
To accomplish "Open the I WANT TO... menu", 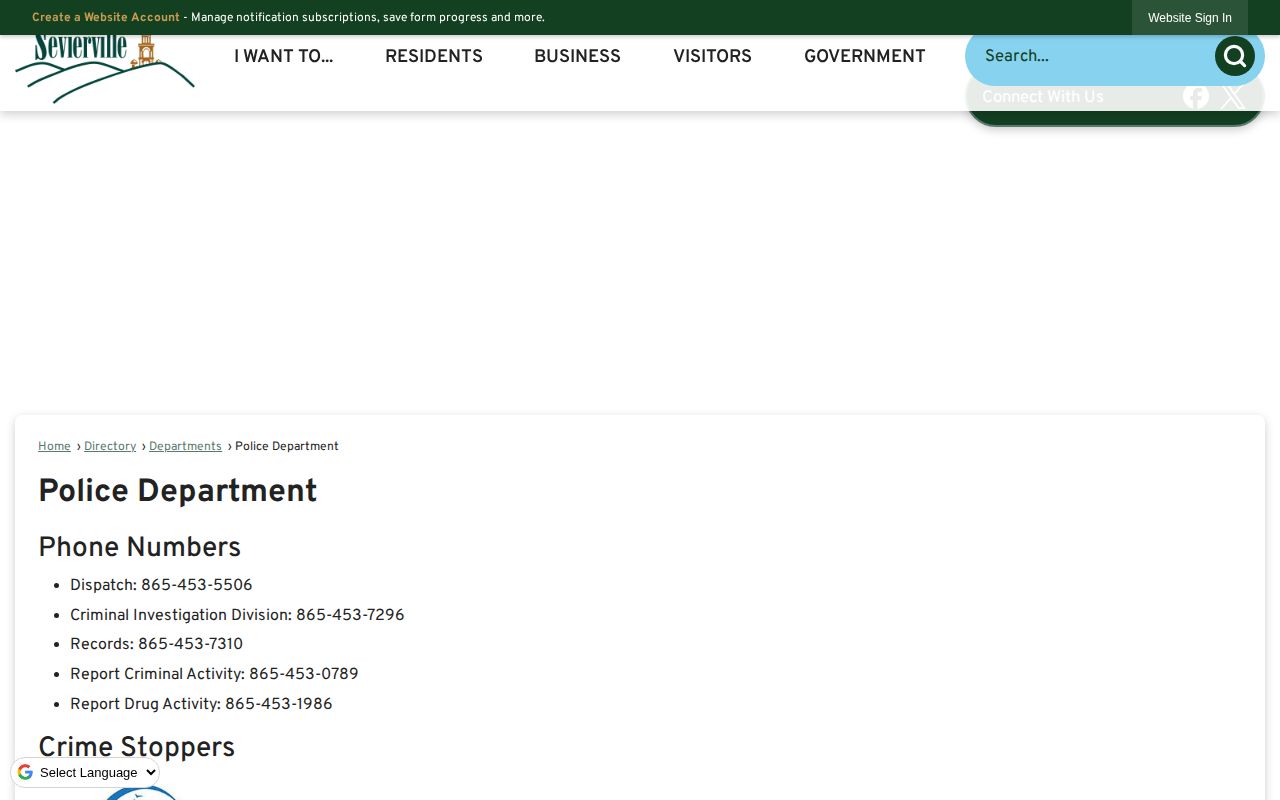I will coord(283,57).
